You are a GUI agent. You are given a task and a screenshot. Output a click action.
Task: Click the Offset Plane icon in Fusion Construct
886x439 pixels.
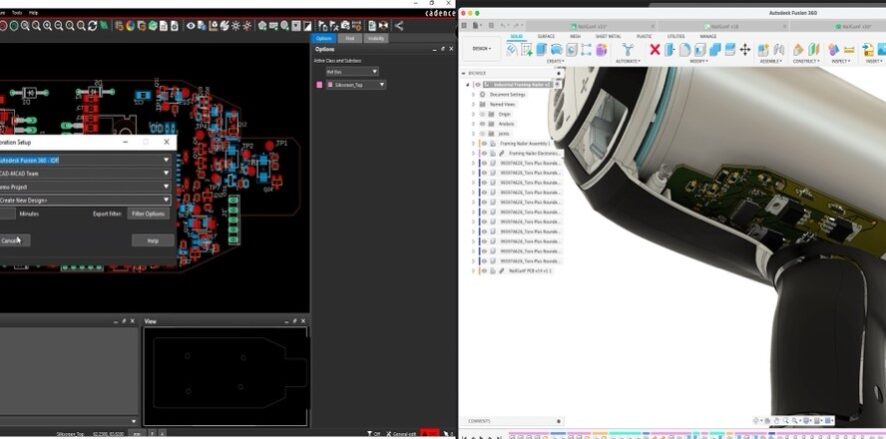tap(798, 50)
